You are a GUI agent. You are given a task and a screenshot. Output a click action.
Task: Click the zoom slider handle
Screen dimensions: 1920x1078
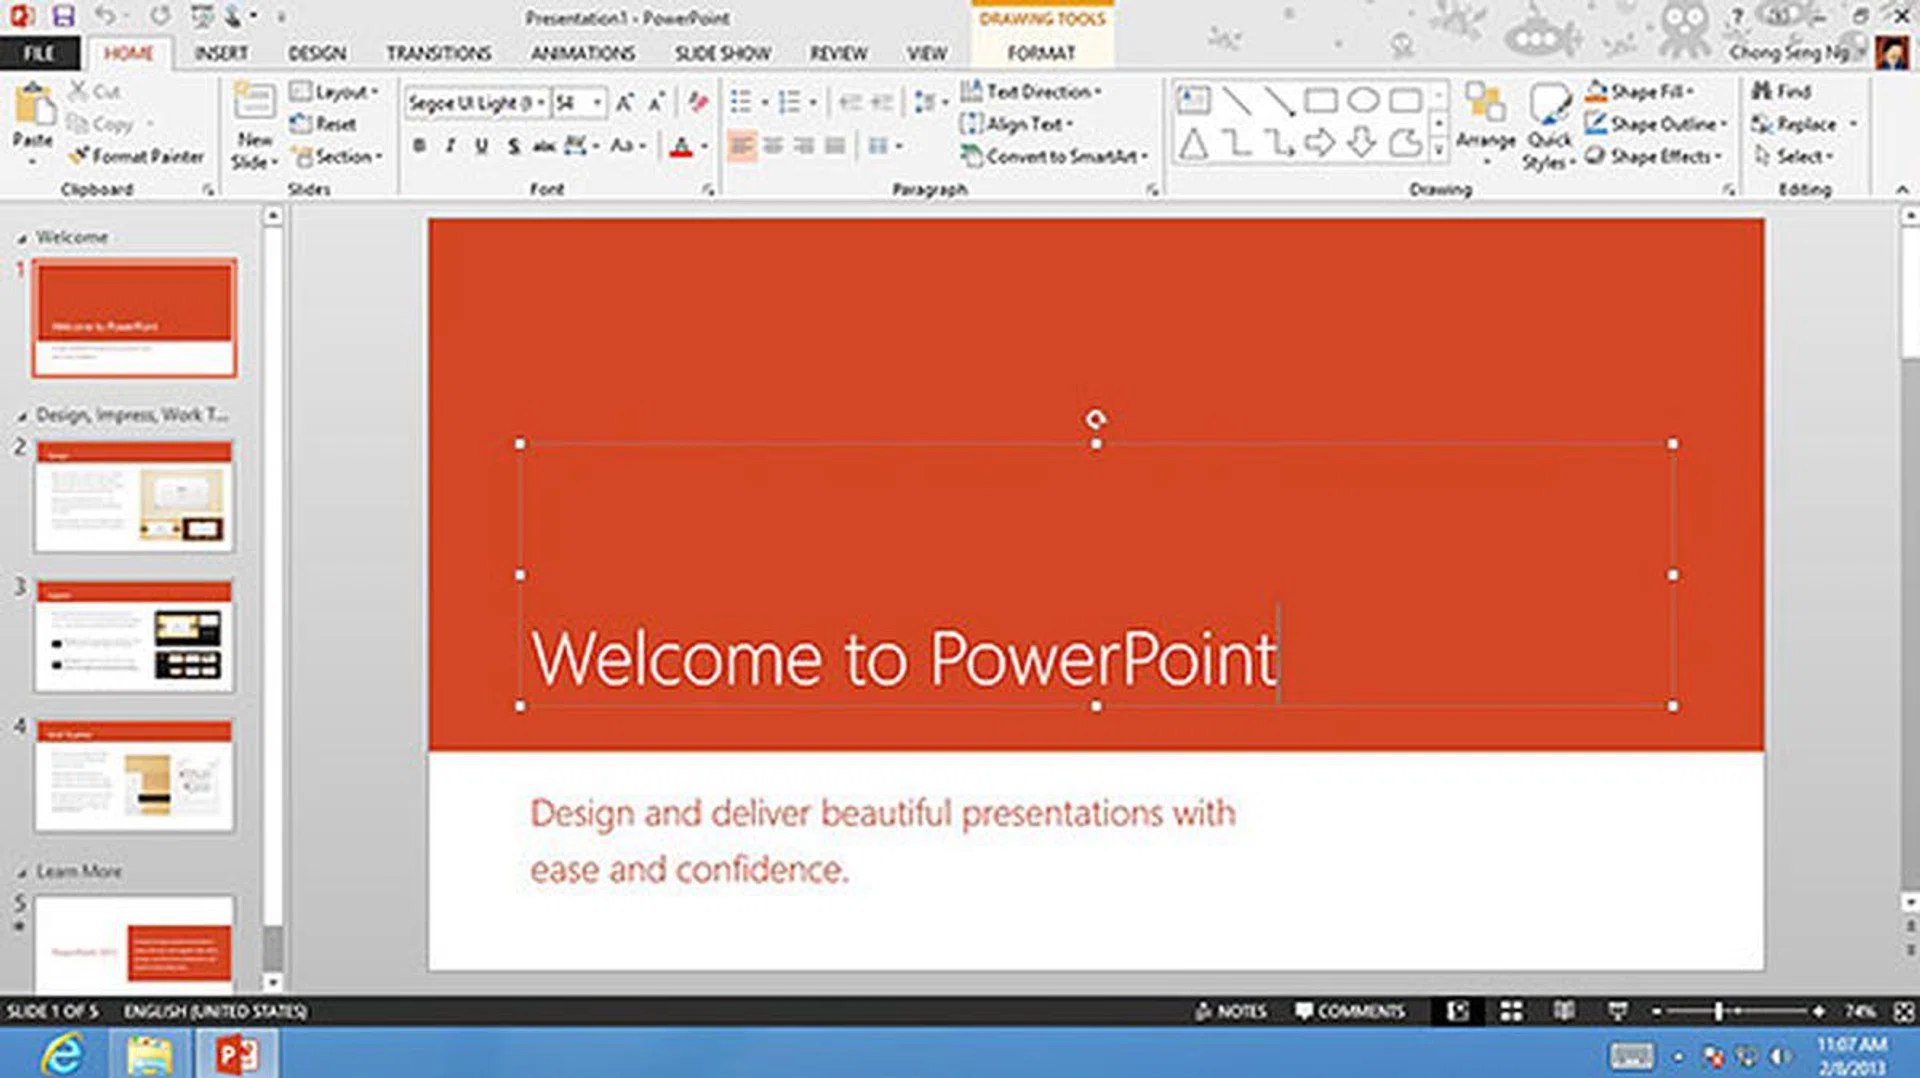[x=1718, y=1011]
